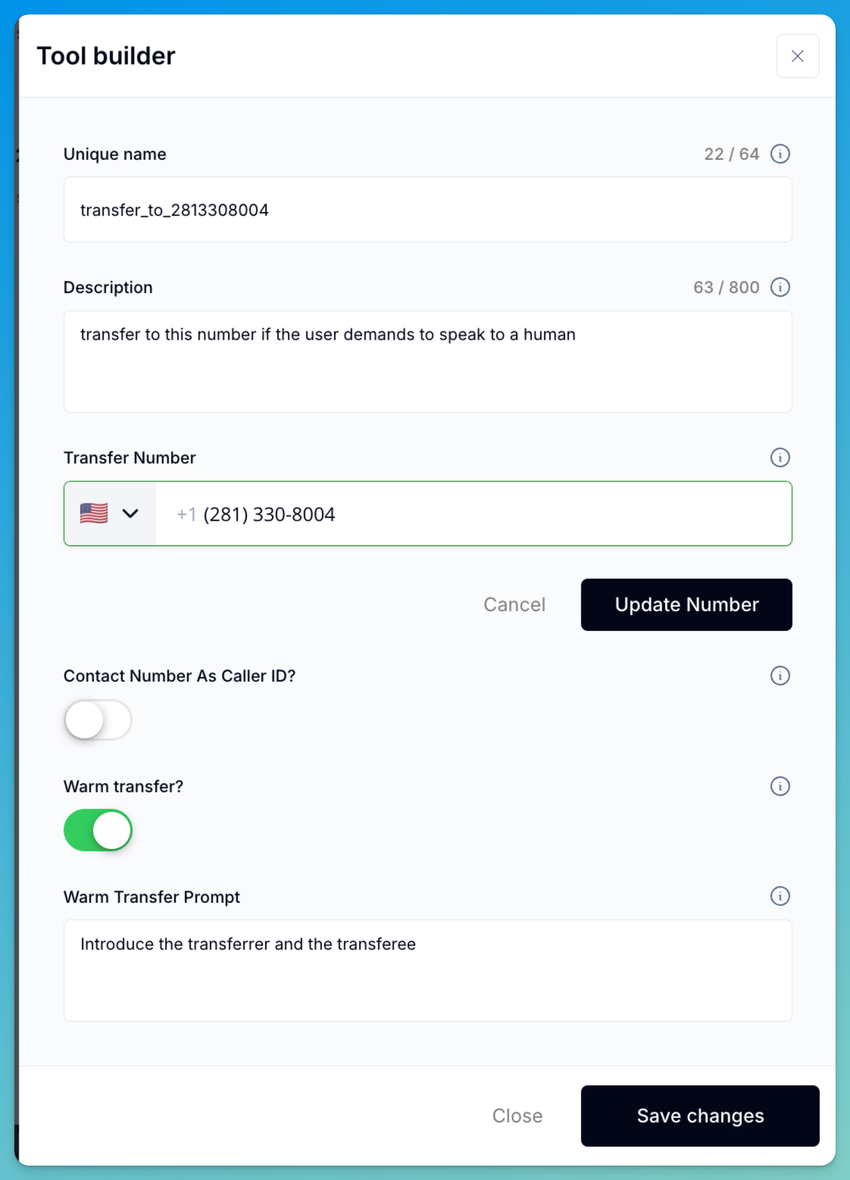This screenshot has height=1180, width=850.
Task: Click the info icon next to Unique name
Action: [x=780, y=154]
